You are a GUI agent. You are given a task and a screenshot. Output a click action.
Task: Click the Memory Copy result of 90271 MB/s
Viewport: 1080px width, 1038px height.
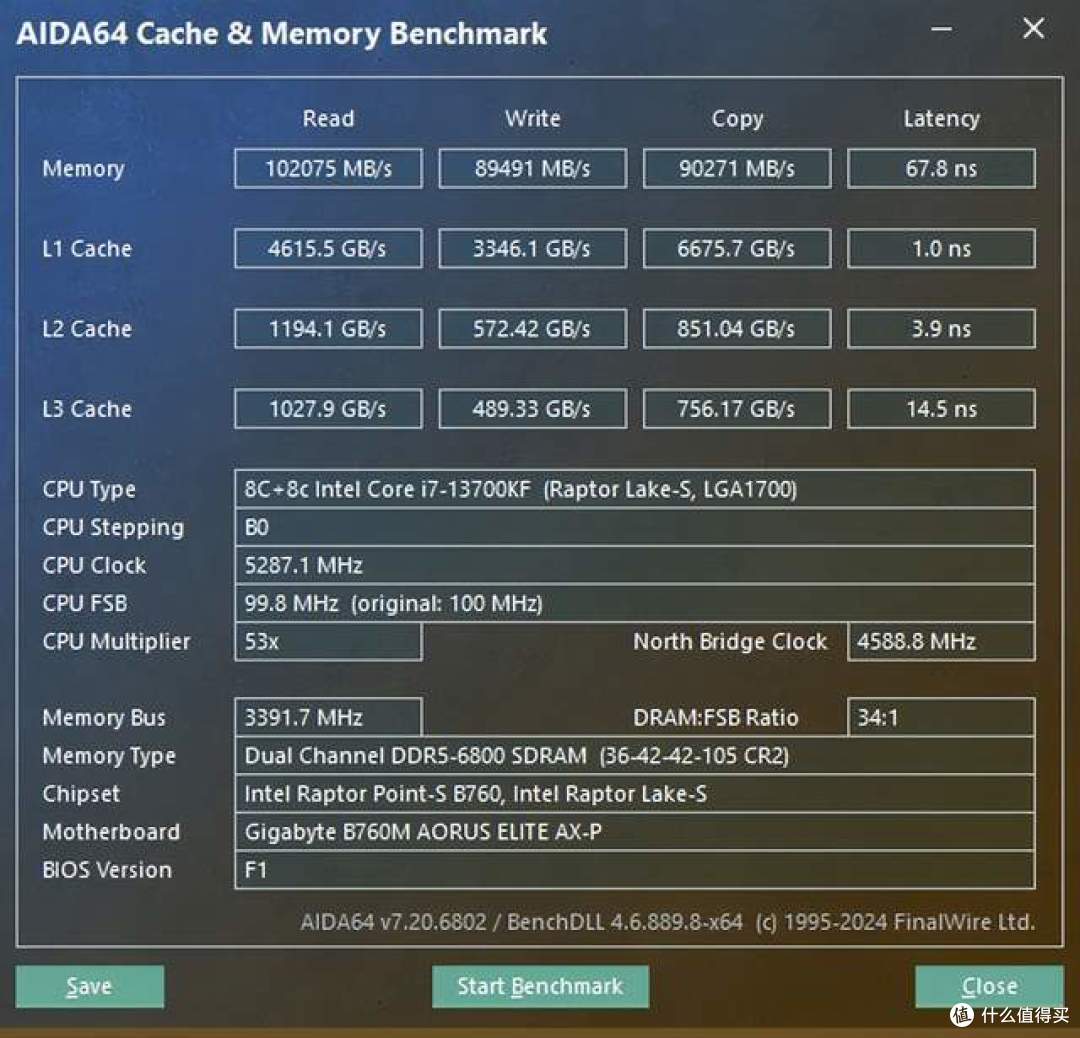tap(737, 168)
